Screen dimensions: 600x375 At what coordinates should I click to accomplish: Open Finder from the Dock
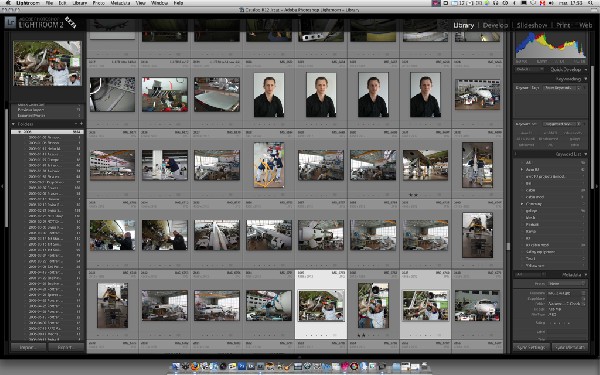[x=176, y=367]
